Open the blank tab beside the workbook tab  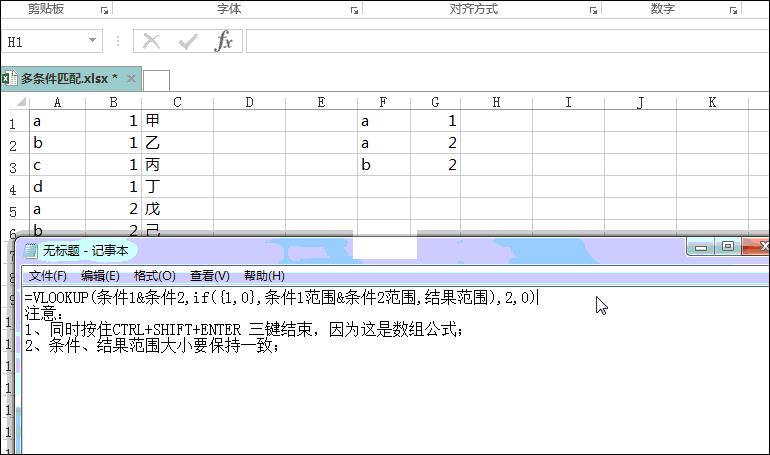[156, 80]
